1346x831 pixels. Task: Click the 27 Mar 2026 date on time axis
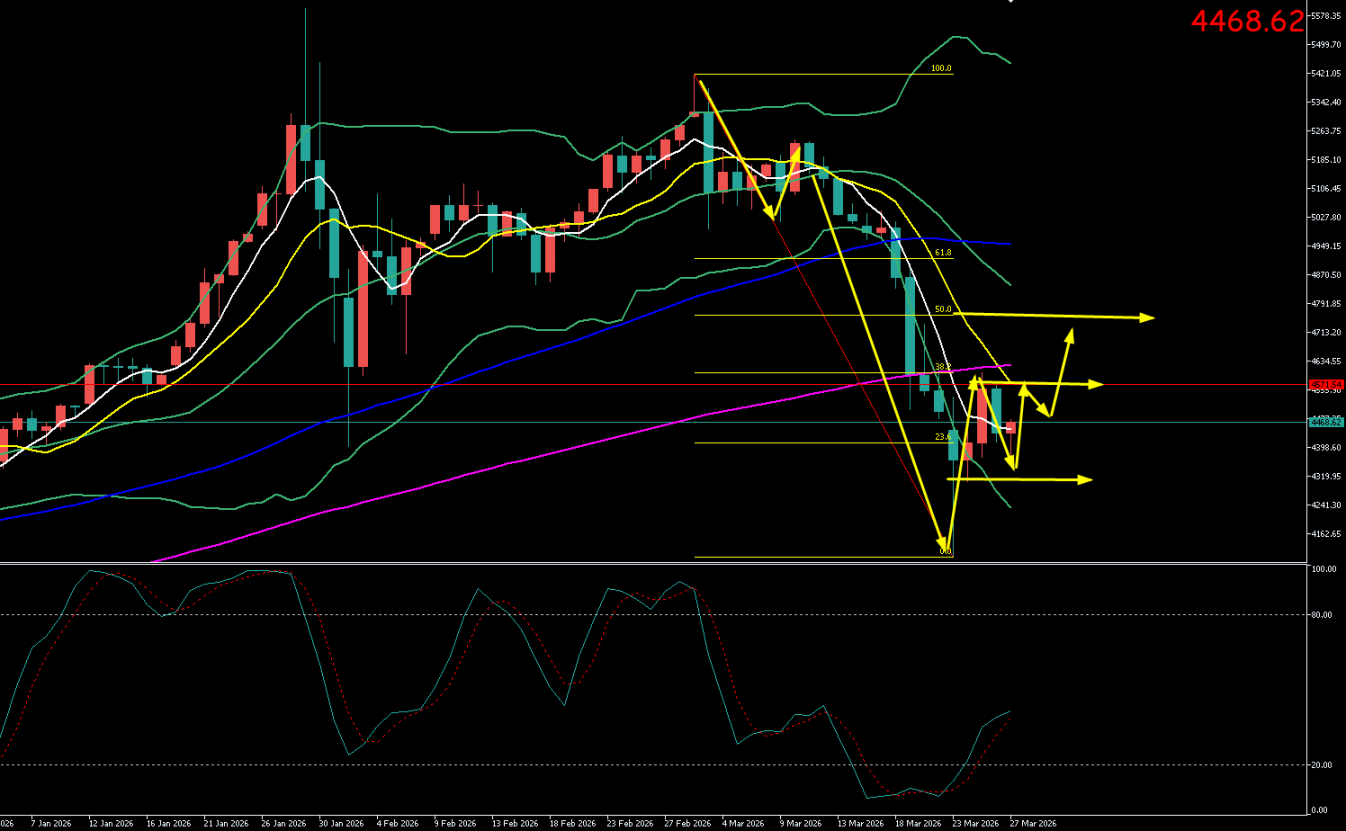point(1033,824)
